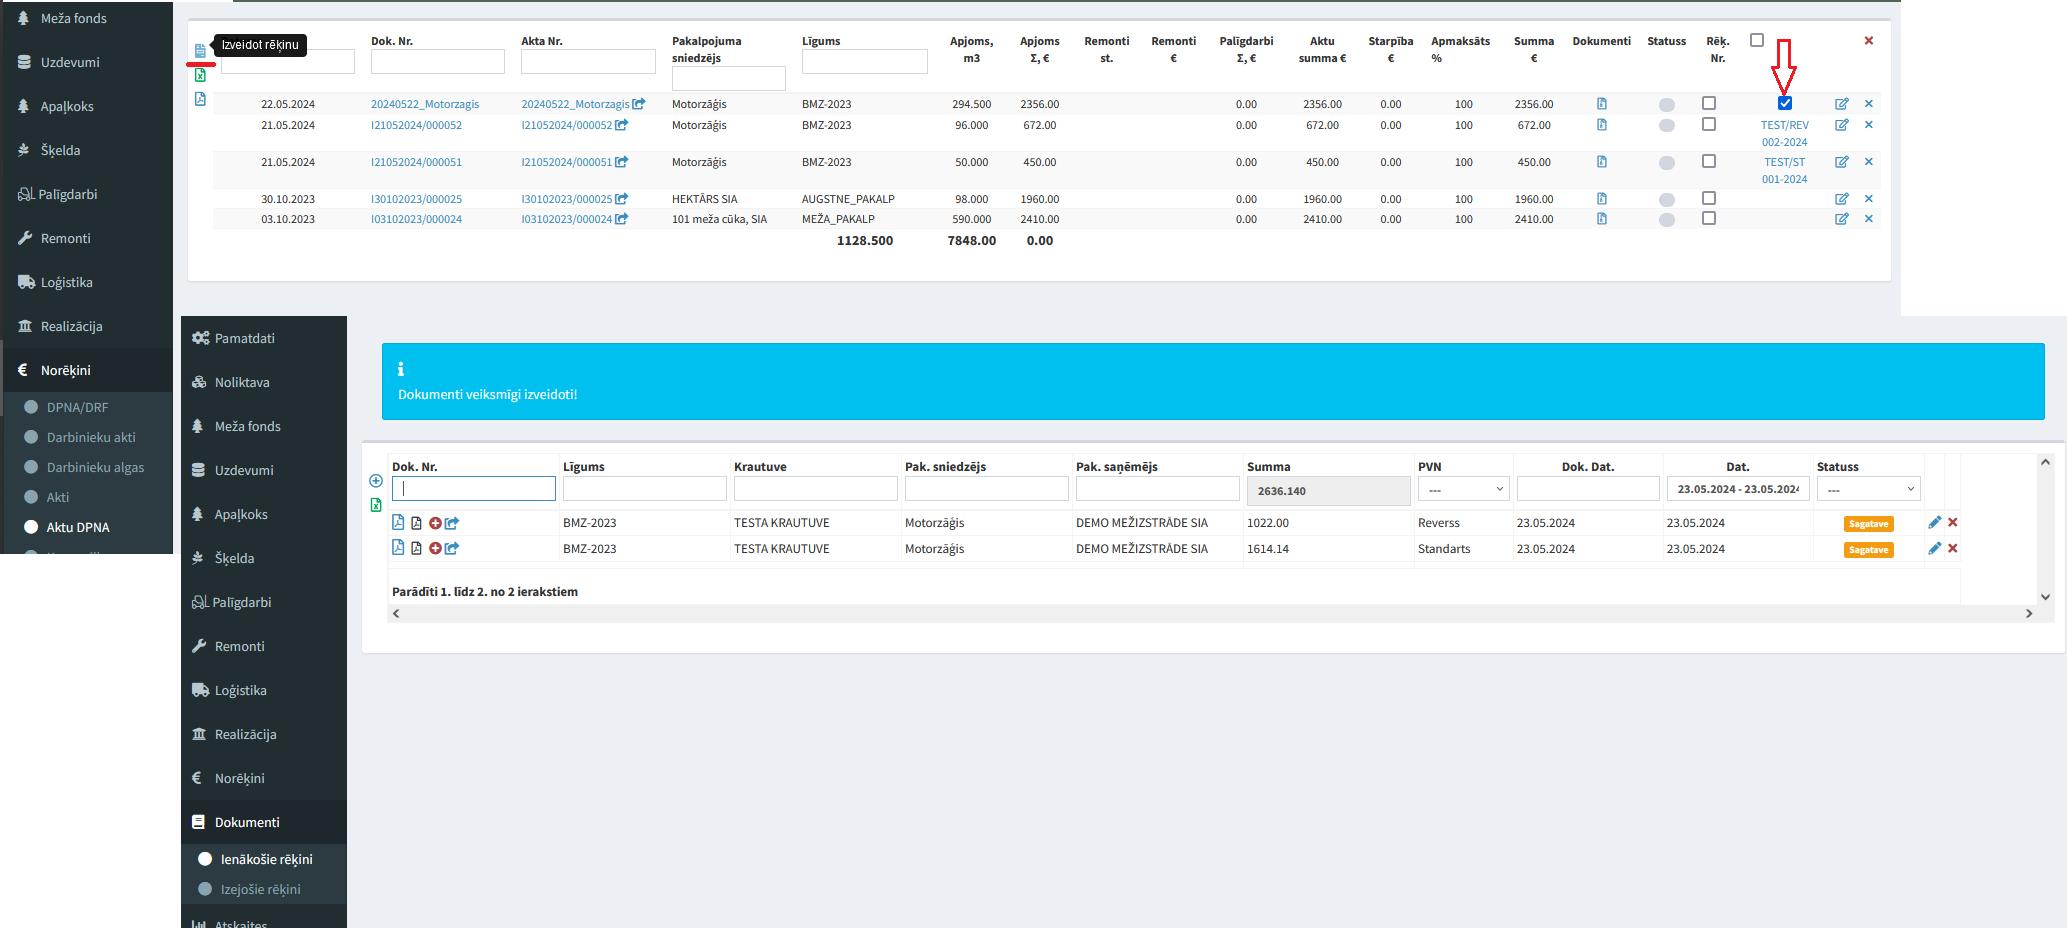Click the horizontal scrollbar right arrow
This screenshot has height=931, width=2068.
pos(2028,614)
